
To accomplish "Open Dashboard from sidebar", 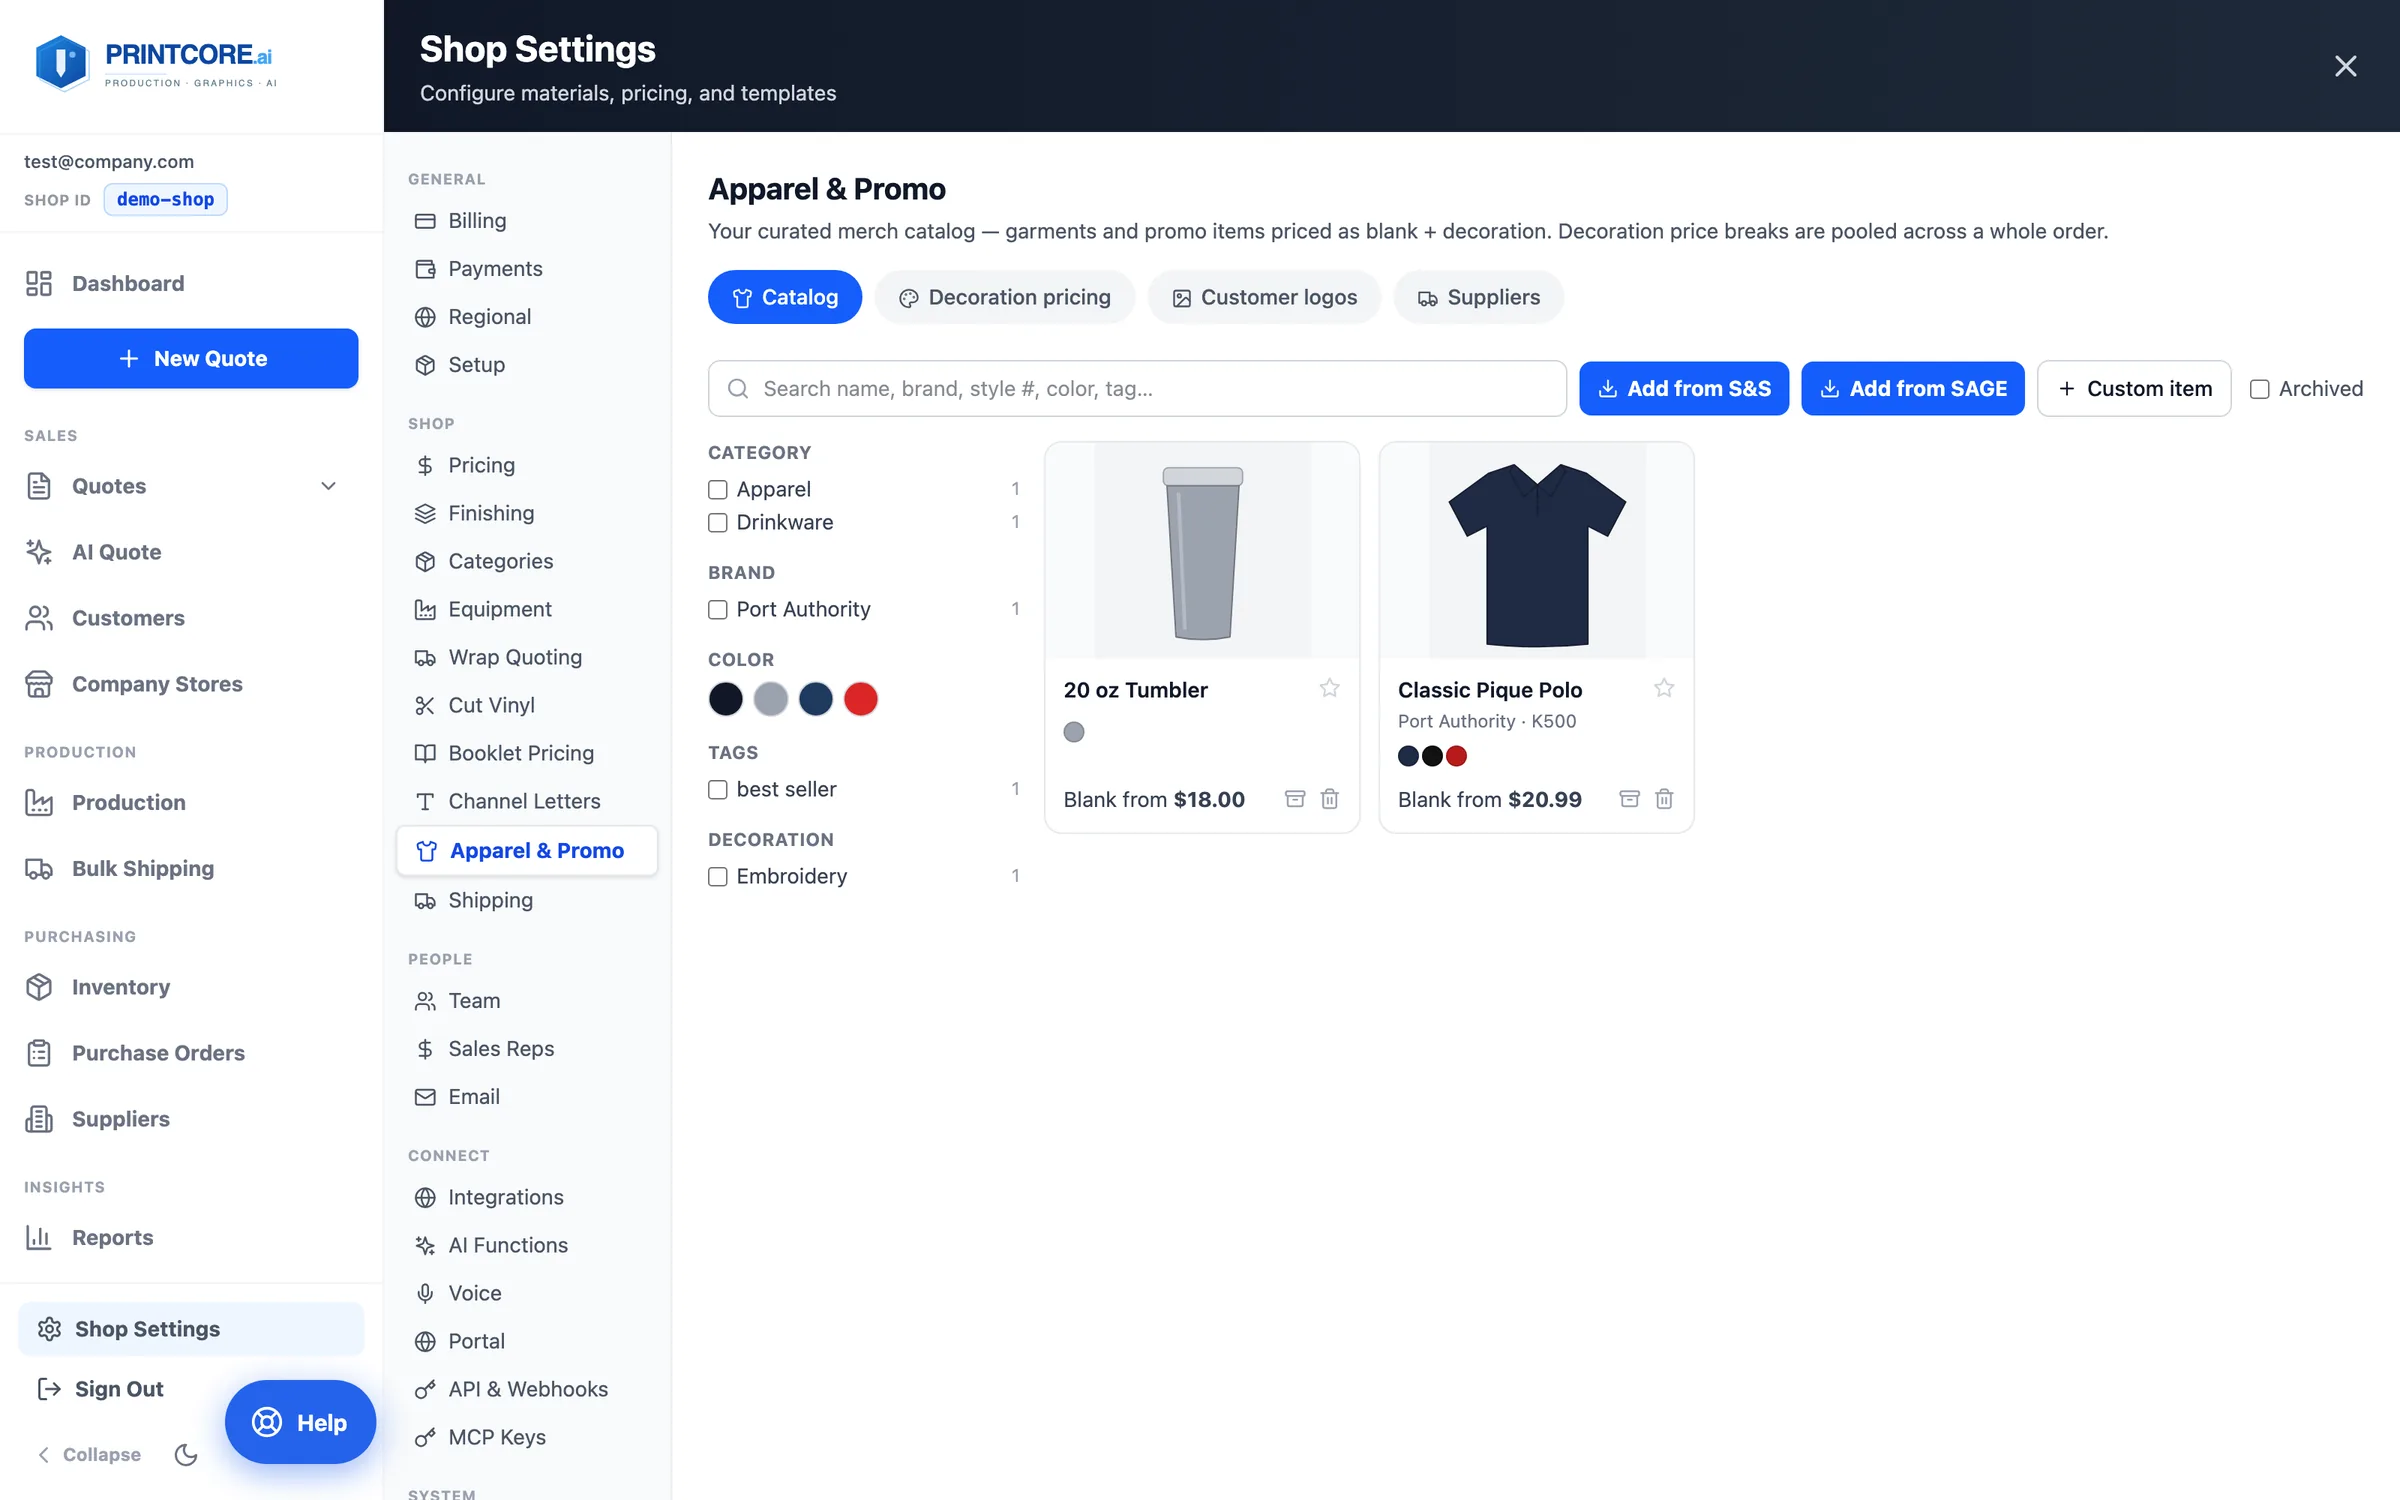I will (x=128, y=283).
